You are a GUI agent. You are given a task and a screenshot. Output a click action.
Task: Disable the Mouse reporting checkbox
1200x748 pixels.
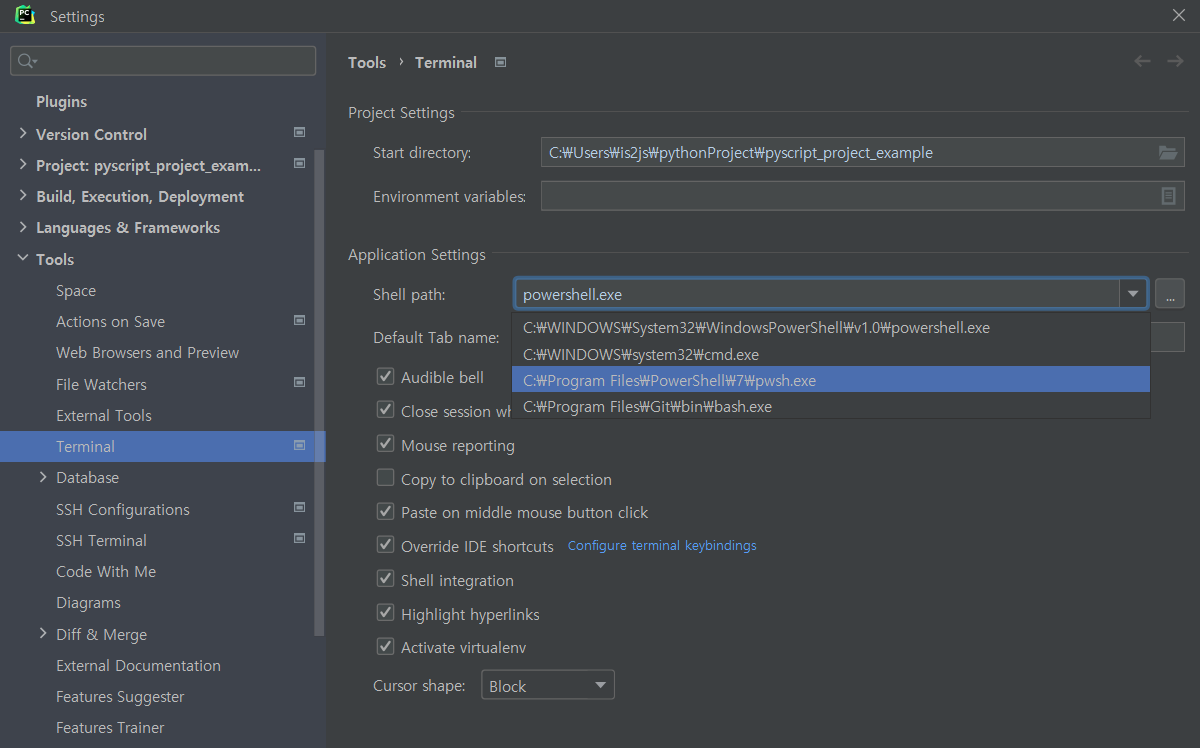[385, 443]
